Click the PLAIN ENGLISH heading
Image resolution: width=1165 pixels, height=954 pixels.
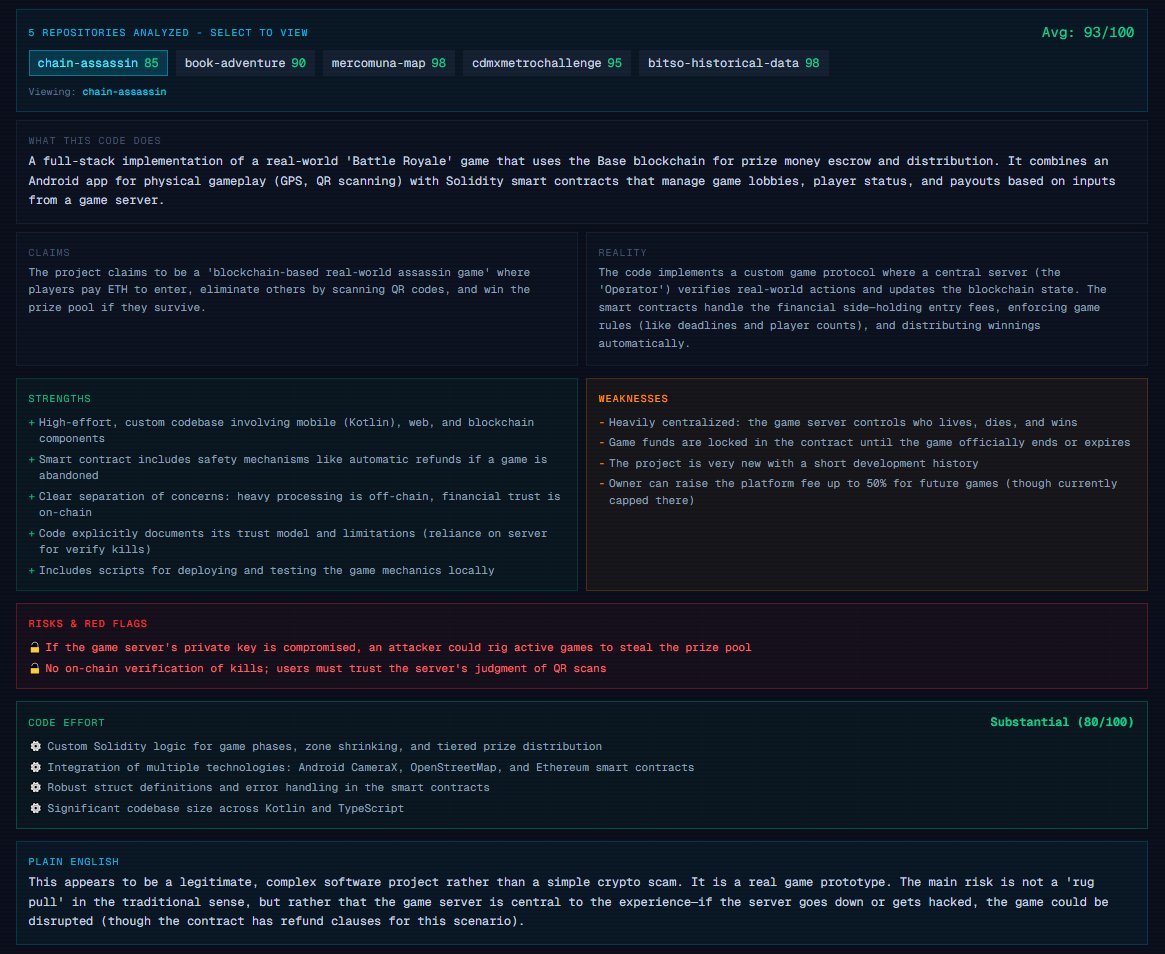[74, 861]
